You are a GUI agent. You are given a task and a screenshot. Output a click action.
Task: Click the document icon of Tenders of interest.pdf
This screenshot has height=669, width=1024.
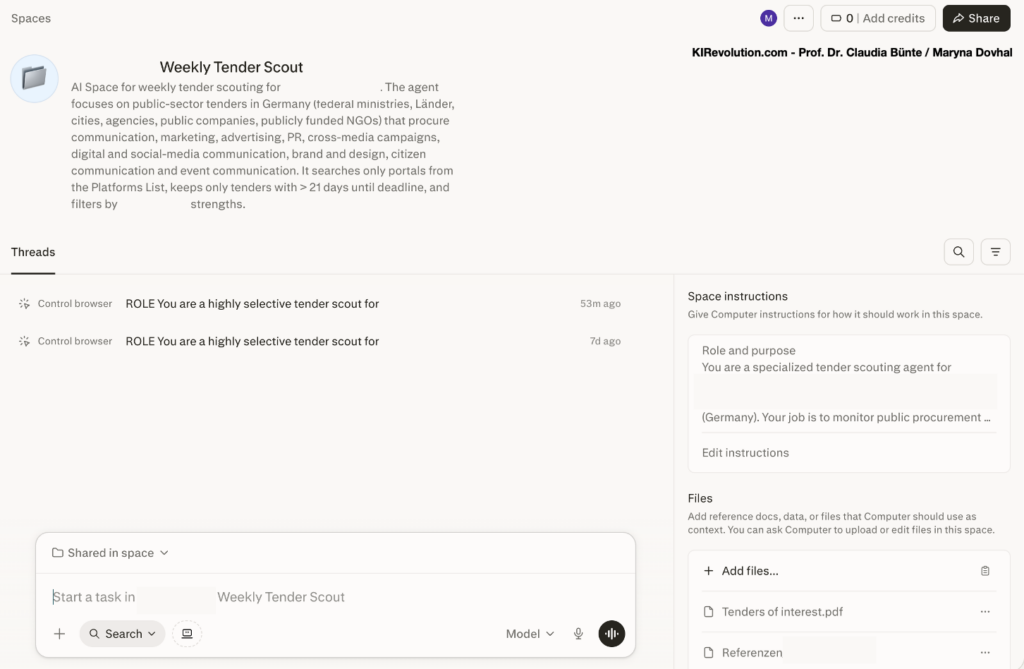click(709, 612)
